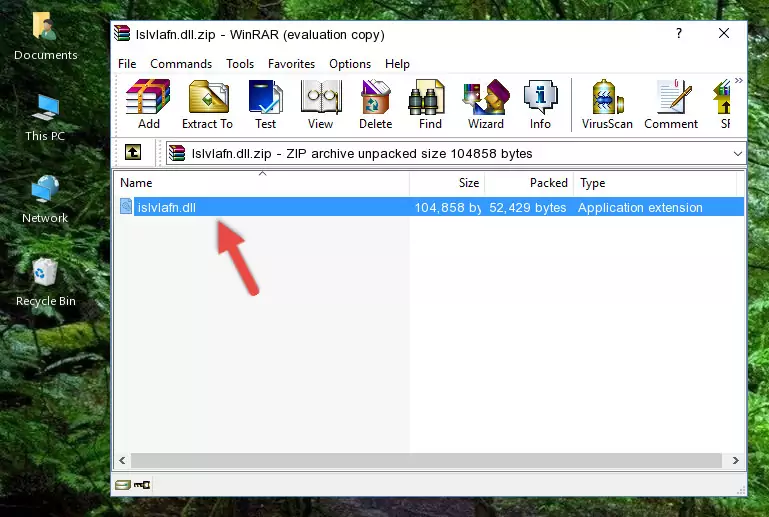Select the Network desktop icon
The image size is (769, 517).
tap(45, 199)
